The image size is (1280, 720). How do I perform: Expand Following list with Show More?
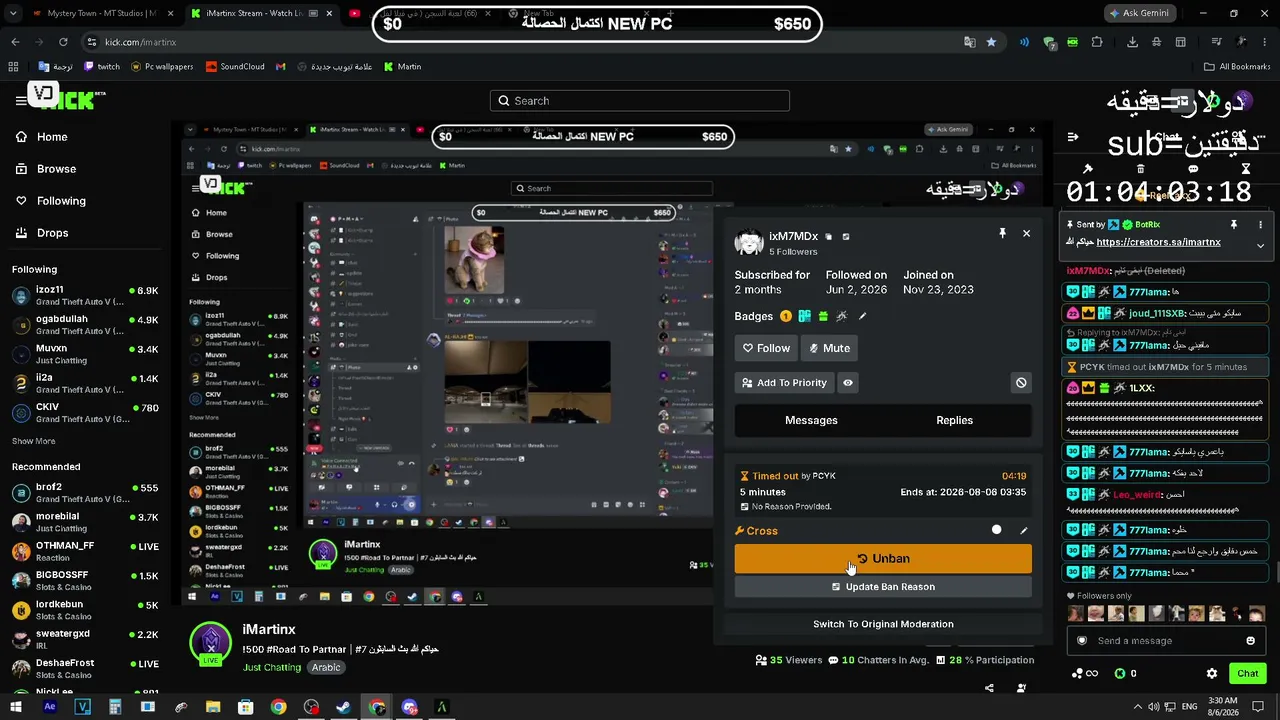[33, 441]
